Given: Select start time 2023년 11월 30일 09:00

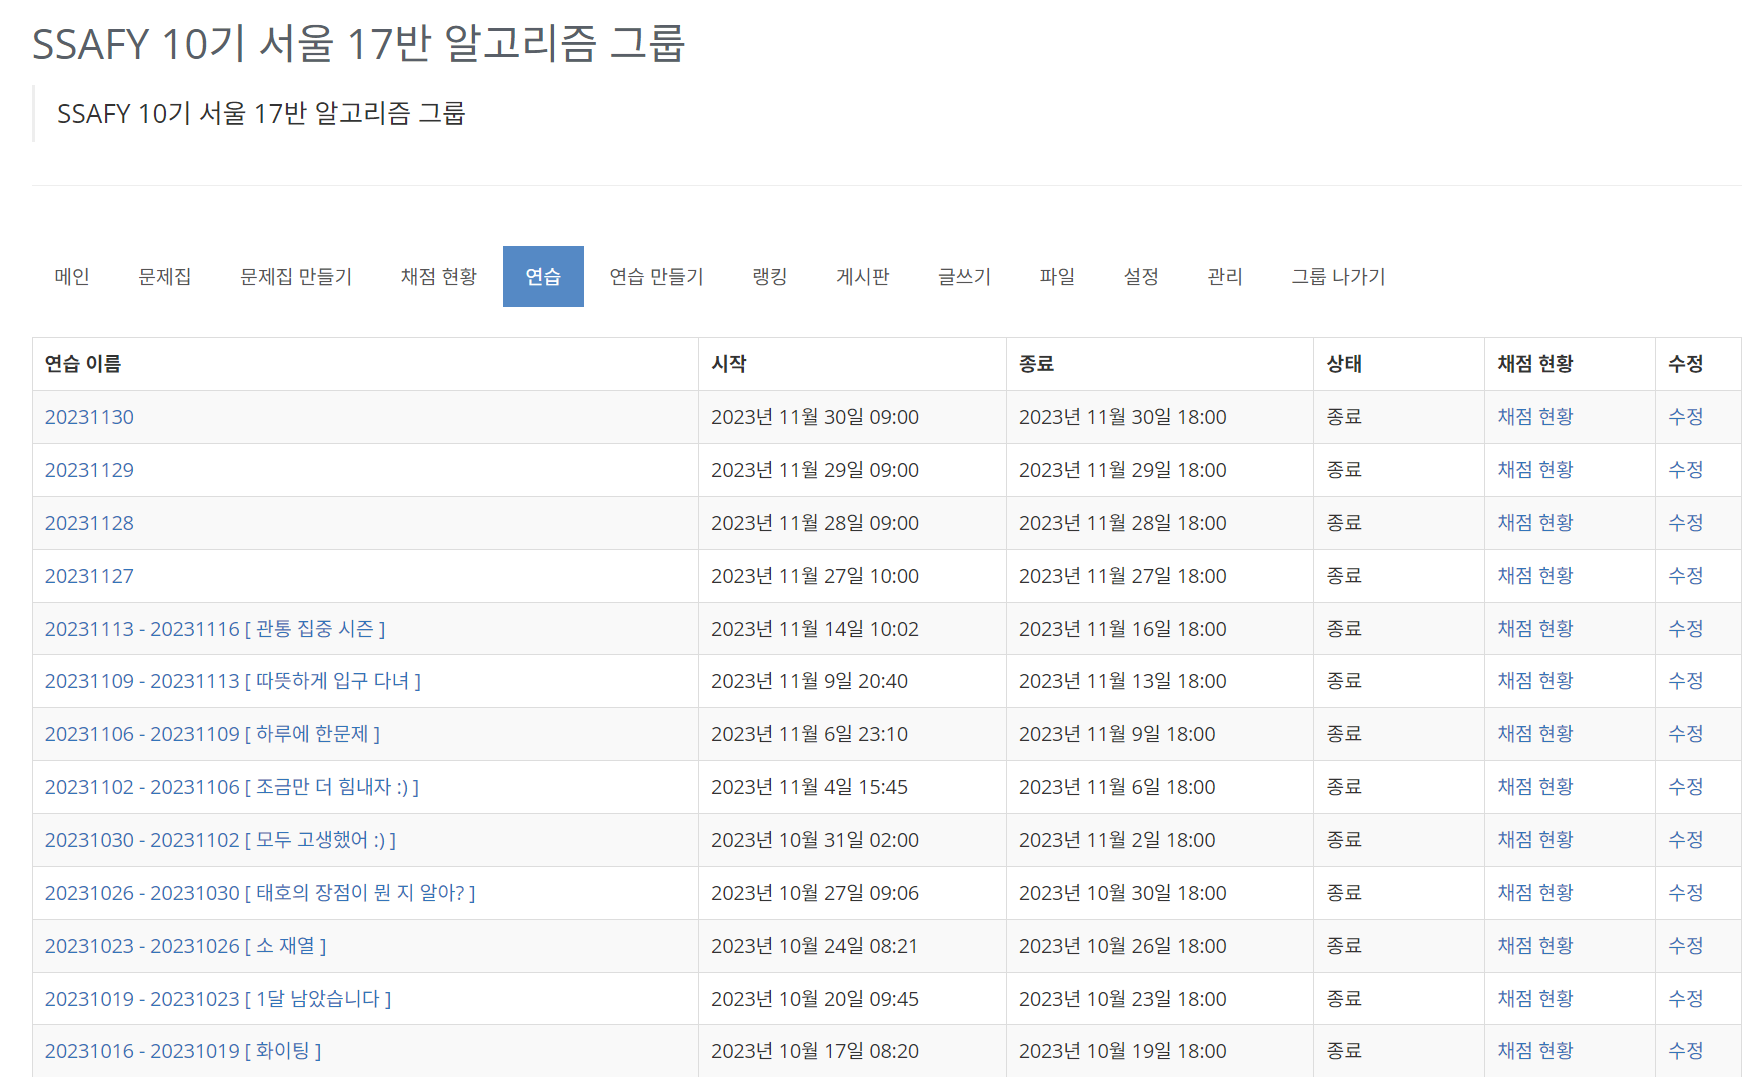Looking at the screenshot, I should coord(815,417).
